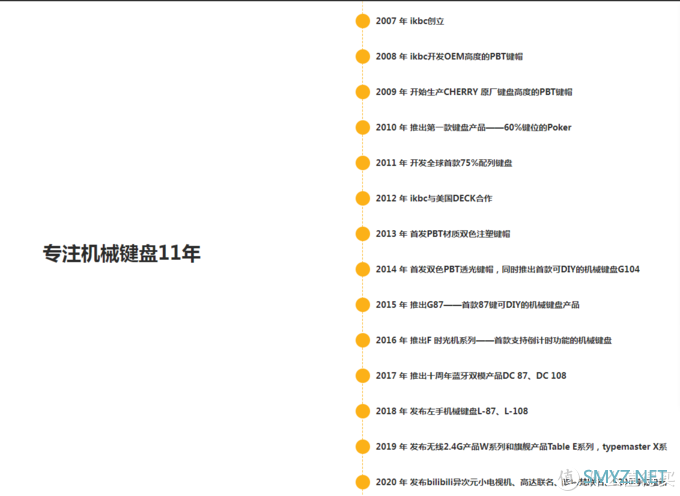Screen dimensions: 680x496
Task: Select the 2011 75% layout keyboard text
Action: coord(444,163)
